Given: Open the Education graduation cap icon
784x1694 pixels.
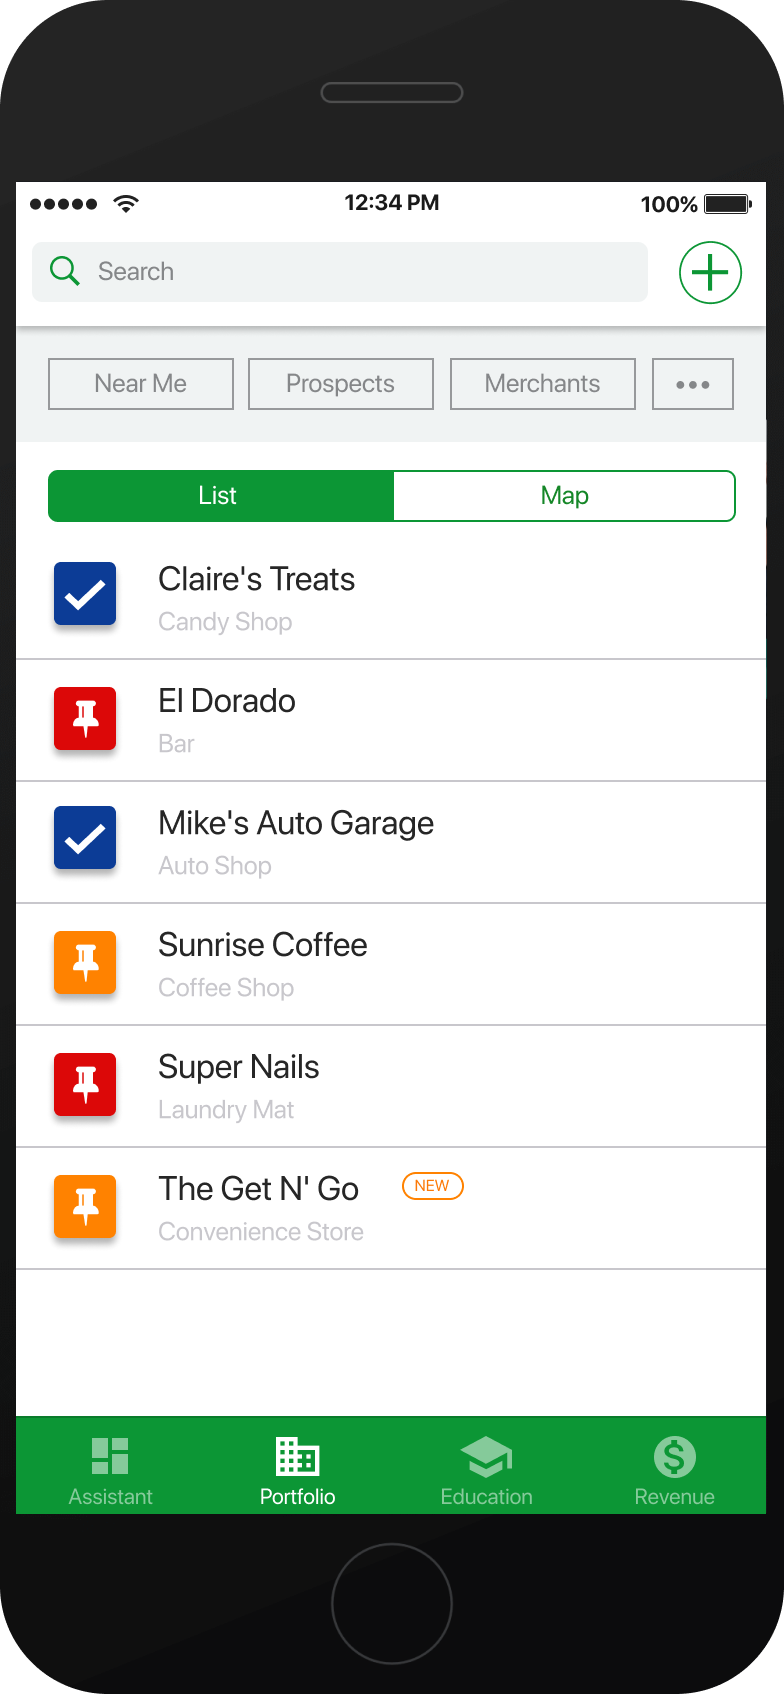Looking at the screenshot, I should point(486,1457).
